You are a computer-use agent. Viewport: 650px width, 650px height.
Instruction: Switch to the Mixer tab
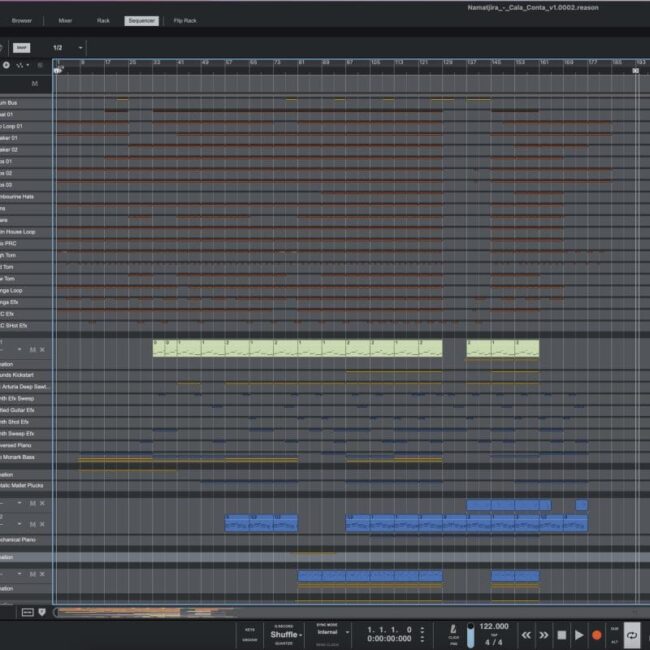(65, 20)
